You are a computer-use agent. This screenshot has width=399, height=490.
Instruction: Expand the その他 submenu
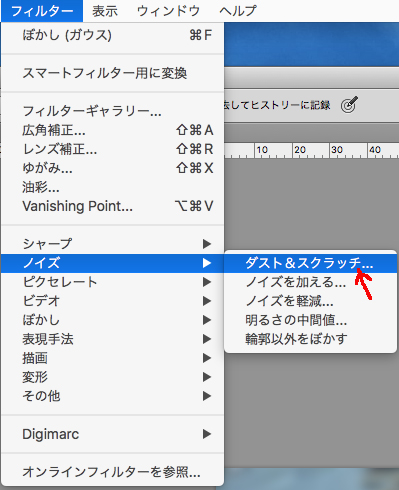[x=112, y=396]
